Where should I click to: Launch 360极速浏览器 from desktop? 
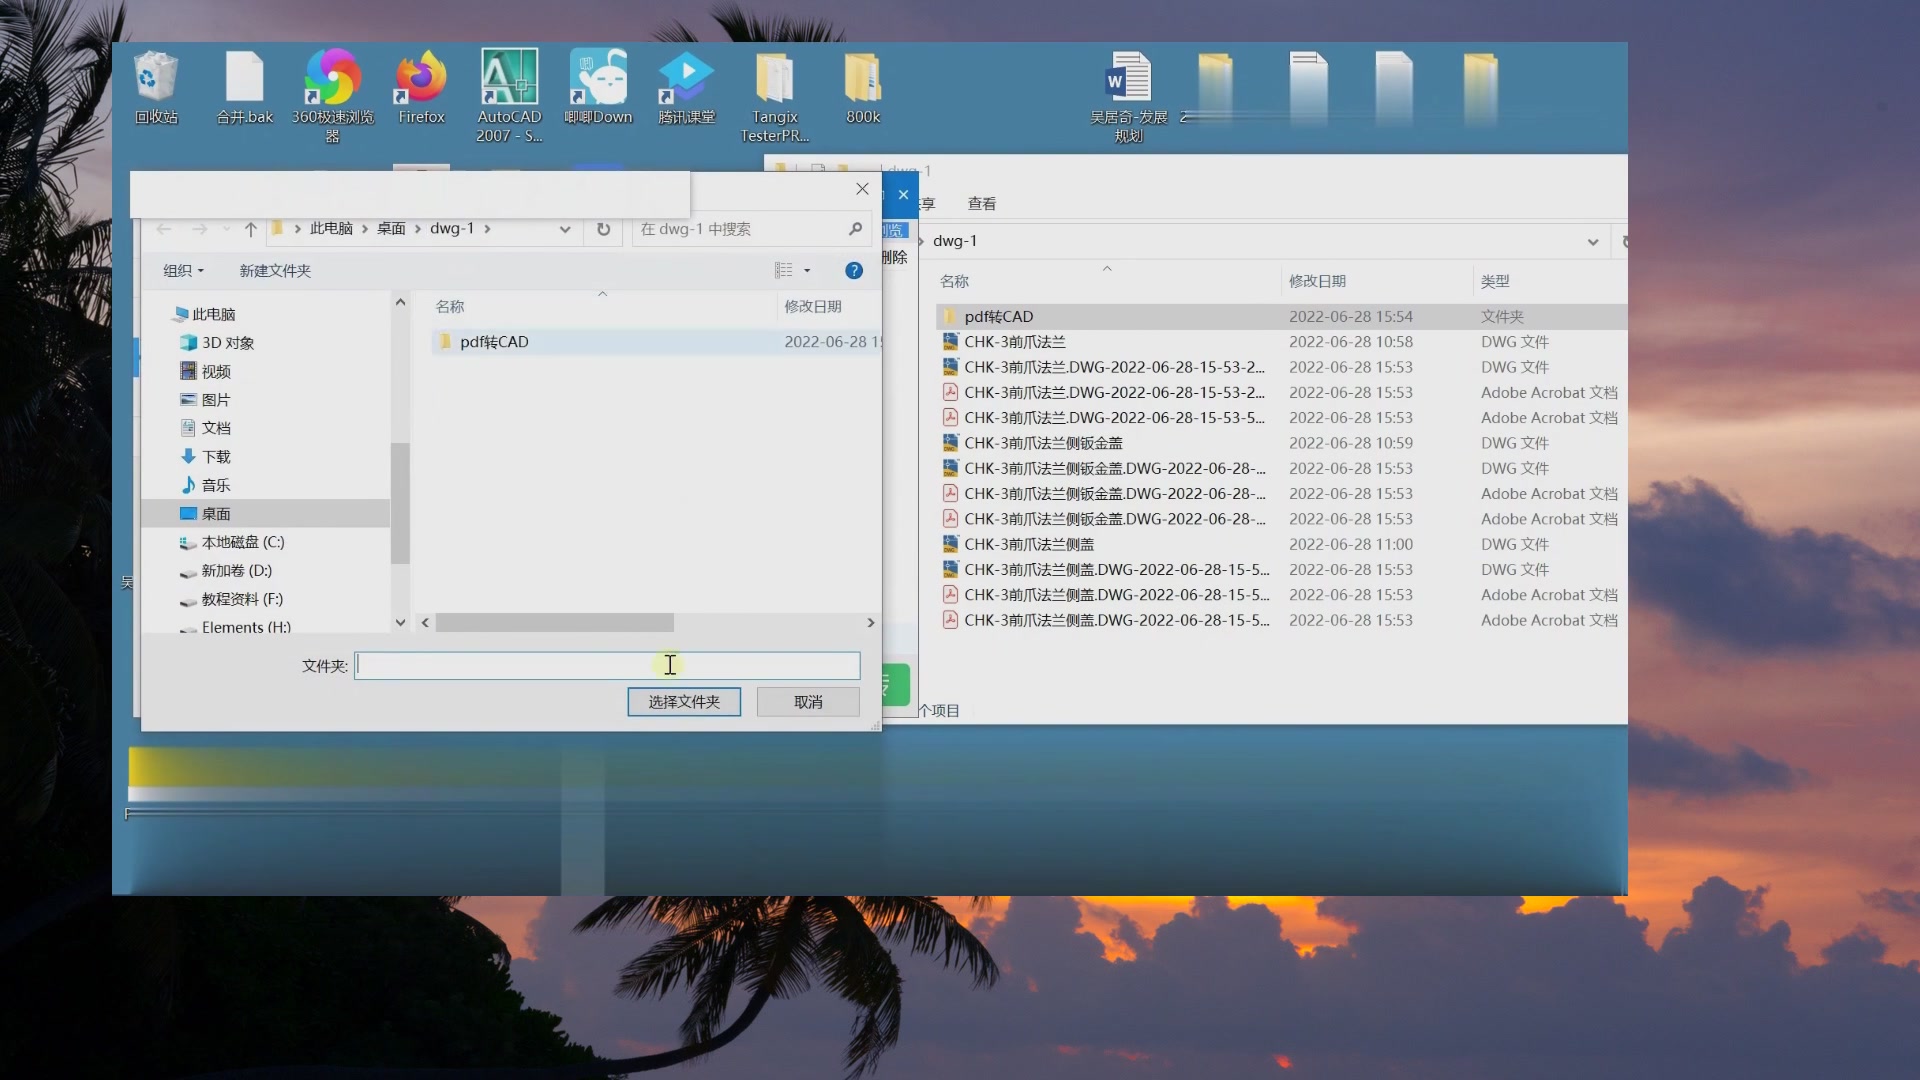[333, 96]
